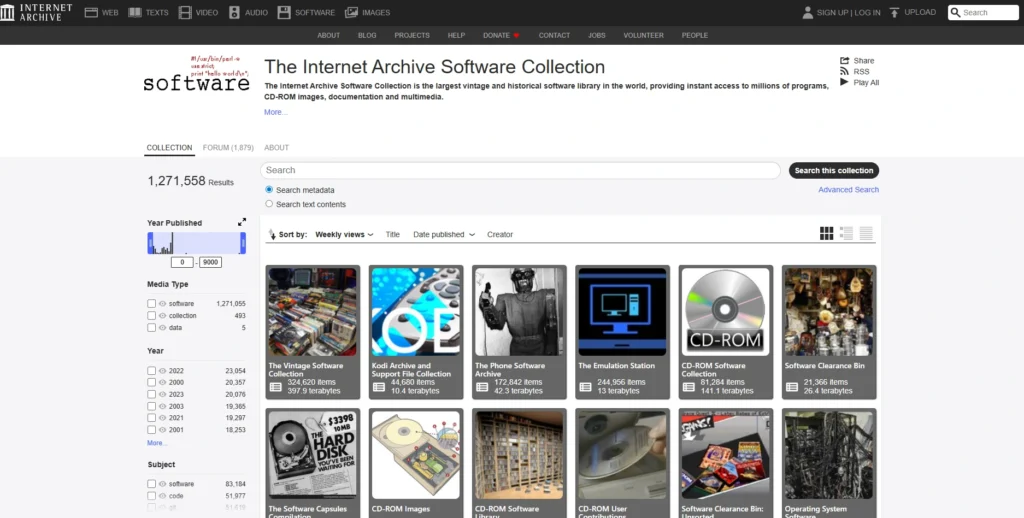Check the software media type checkbox
This screenshot has width=1024, height=518.
(x=152, y=304)
